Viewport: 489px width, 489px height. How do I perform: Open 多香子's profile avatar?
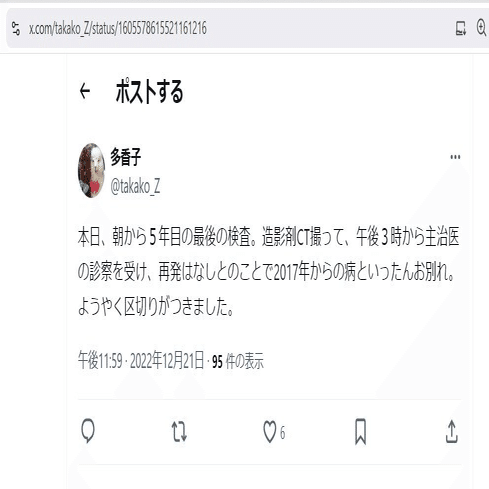coord(91,170)
